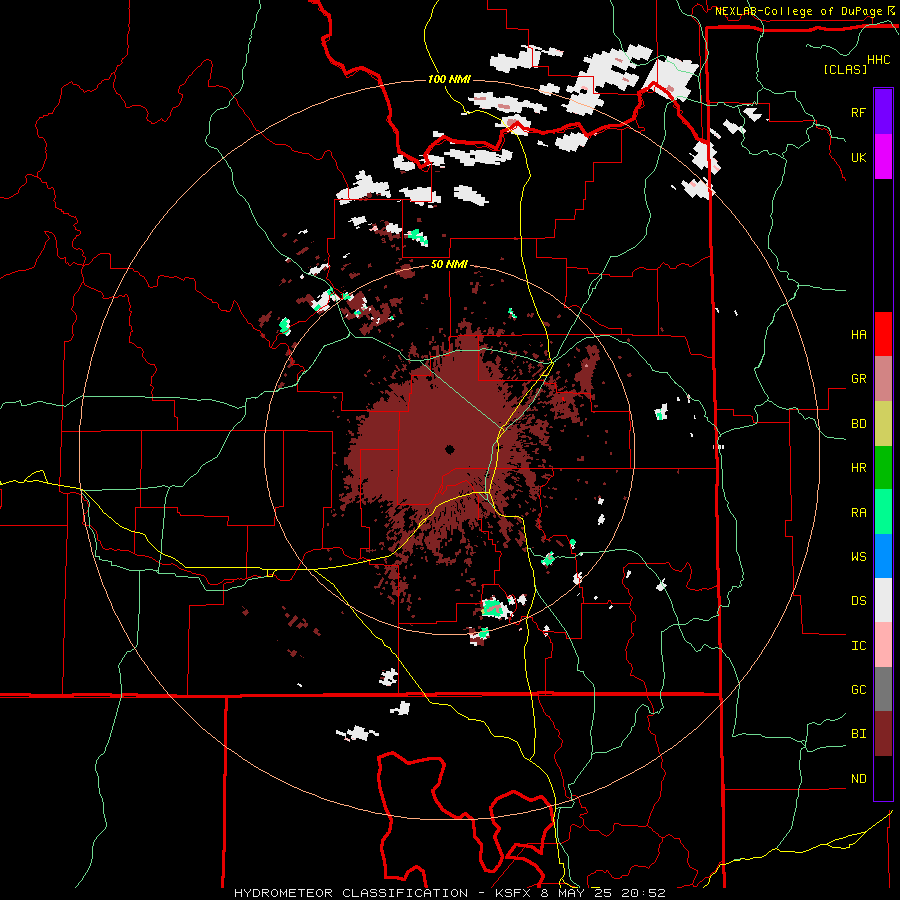Click the RF purple legend swatch
The height and width of the screenshot is (900, 900).
883,112
